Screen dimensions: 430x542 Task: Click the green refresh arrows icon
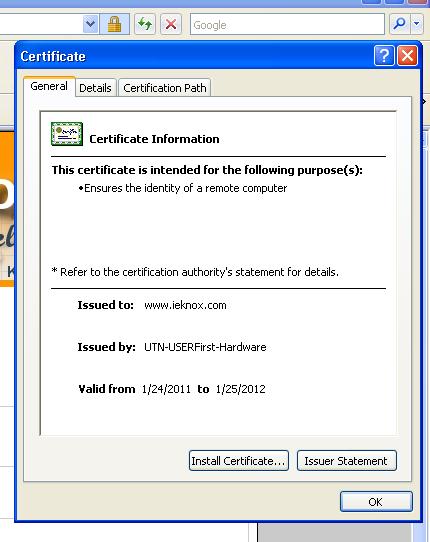click(145, 24)
